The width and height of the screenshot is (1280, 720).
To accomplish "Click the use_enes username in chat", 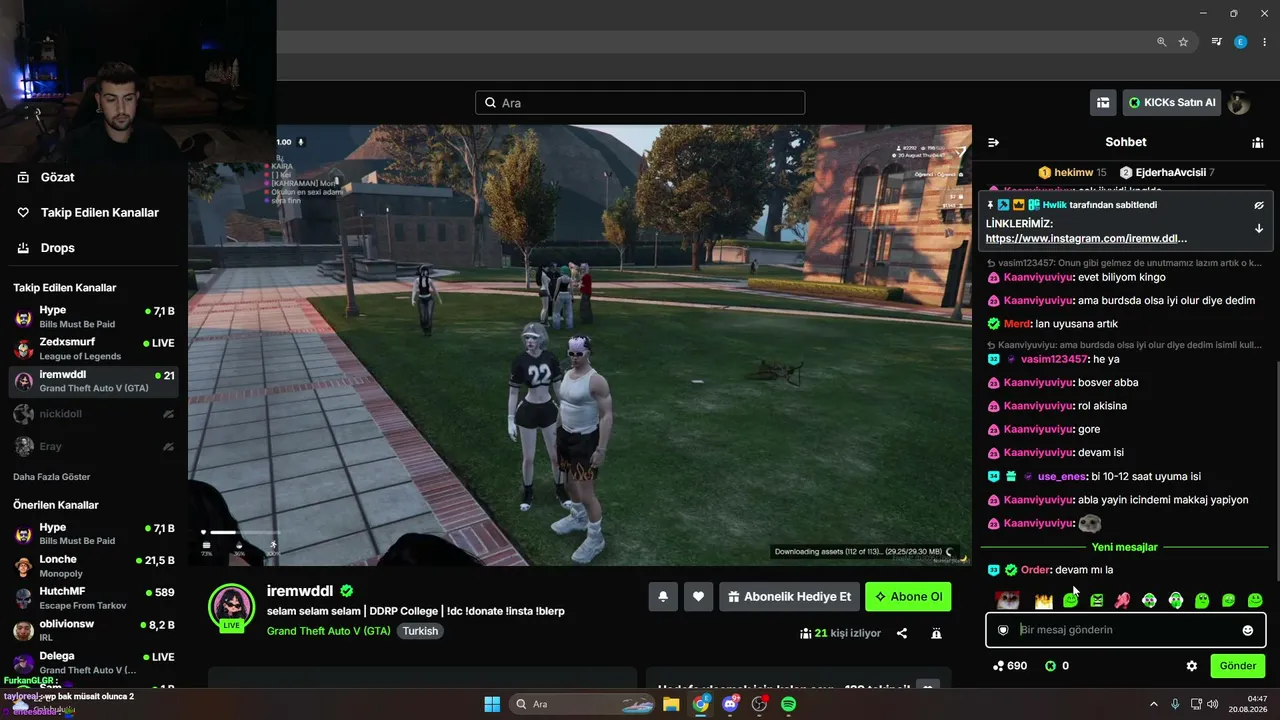I will pyautogui.click(x=1063, y=476).
